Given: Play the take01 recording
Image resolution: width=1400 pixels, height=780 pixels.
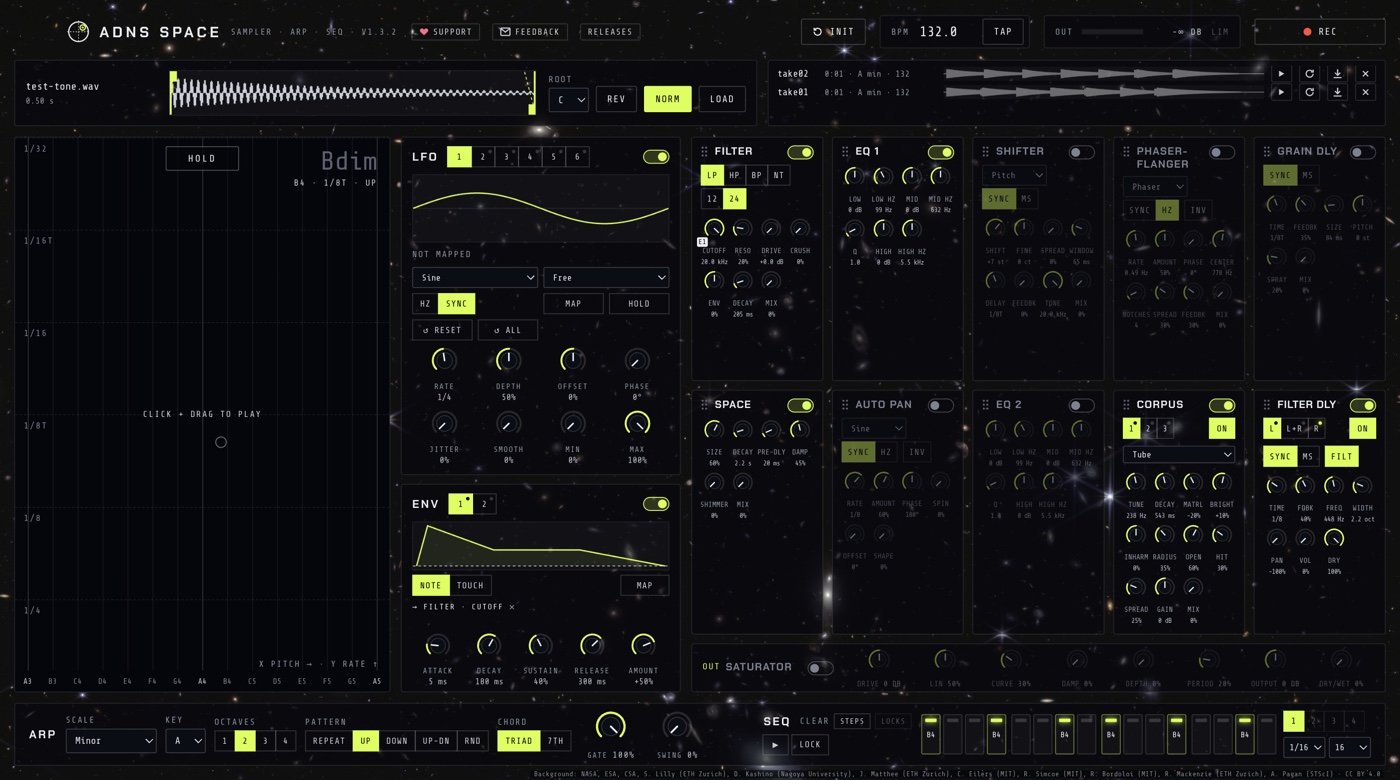Looking at the screenshot, I should click(x=1281, y=92).
